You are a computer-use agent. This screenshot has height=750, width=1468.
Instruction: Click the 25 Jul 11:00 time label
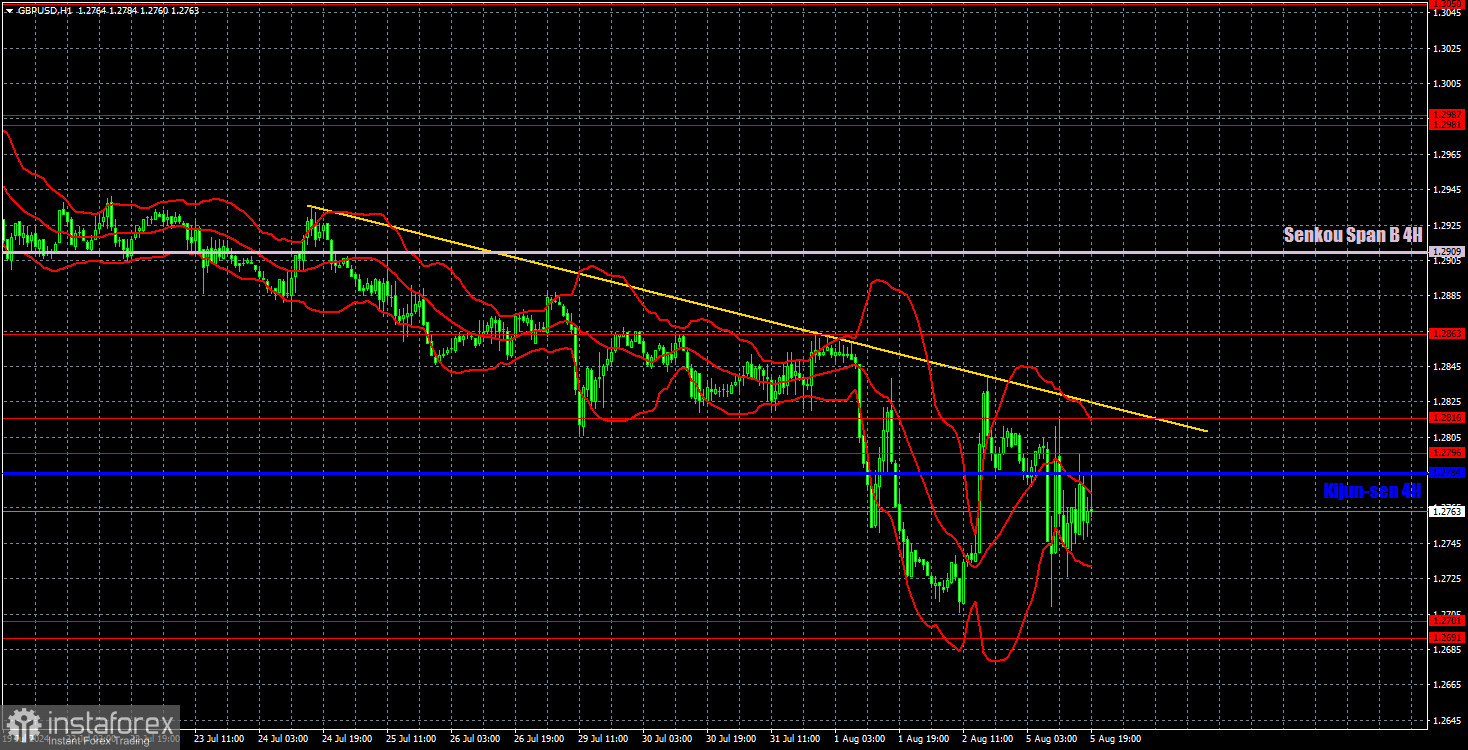[x=409, y=739]
